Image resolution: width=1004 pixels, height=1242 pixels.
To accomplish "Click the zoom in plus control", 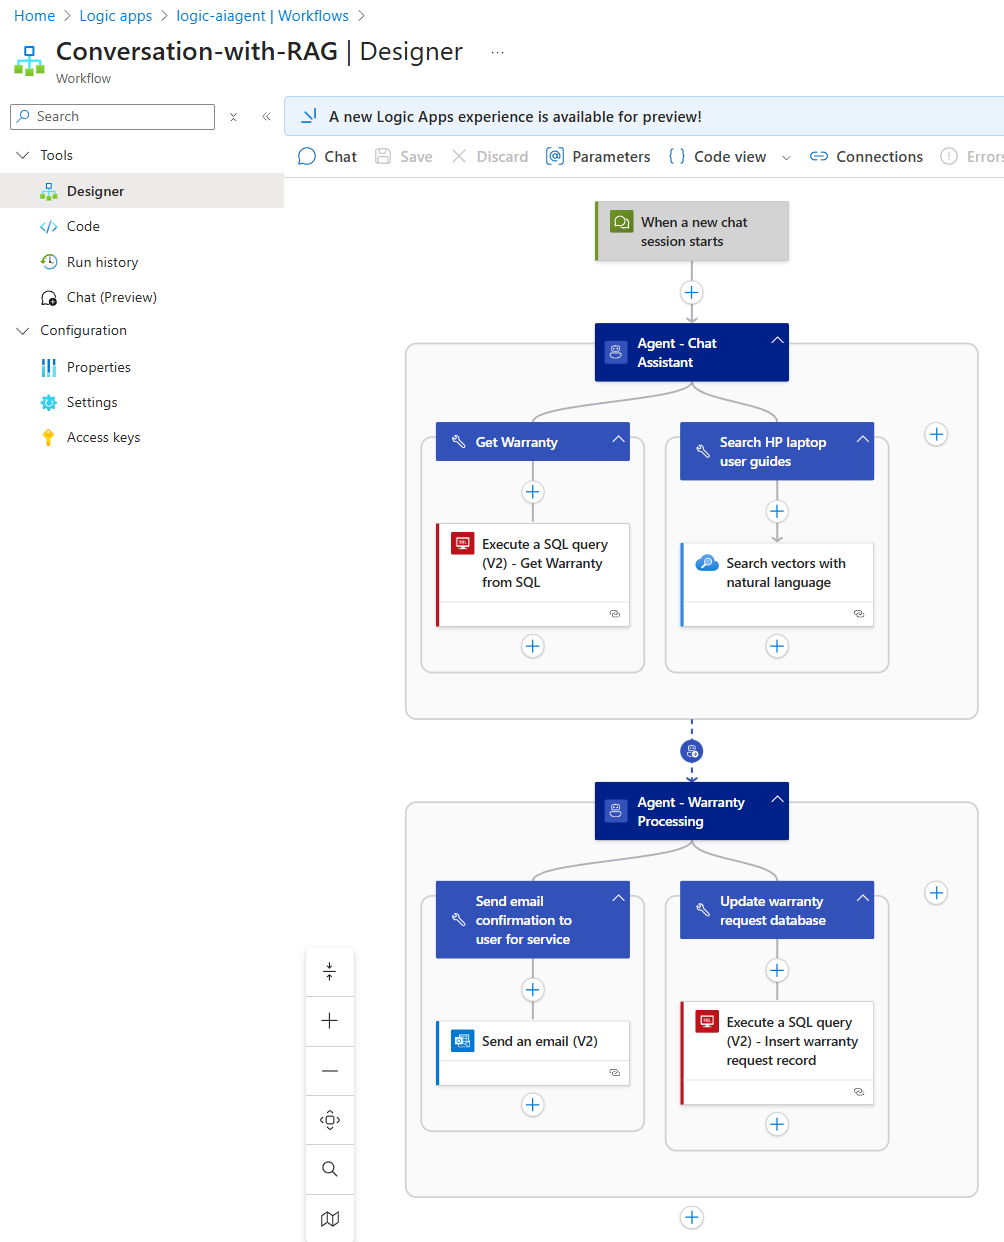I will tap(330, 1021).
